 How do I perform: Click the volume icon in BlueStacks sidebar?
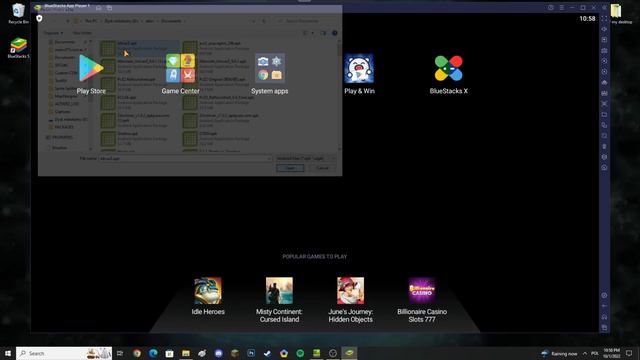[604, 29]
